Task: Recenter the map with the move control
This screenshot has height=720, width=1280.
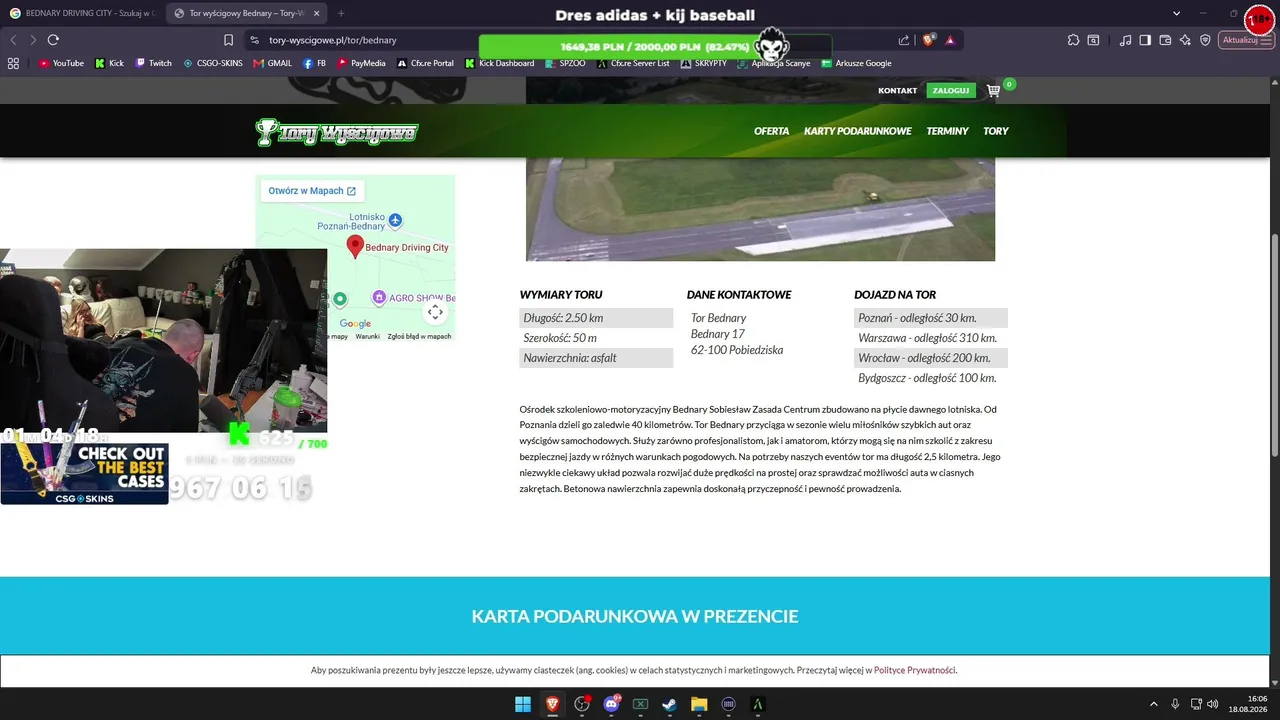Action: [x=435, y=312]
